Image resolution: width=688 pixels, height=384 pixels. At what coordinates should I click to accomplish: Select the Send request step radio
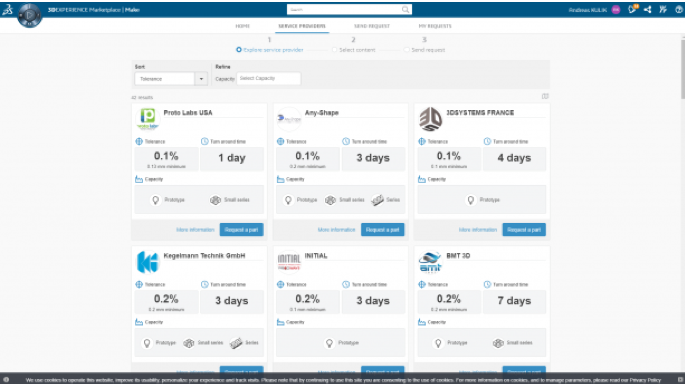coord(407,50)
